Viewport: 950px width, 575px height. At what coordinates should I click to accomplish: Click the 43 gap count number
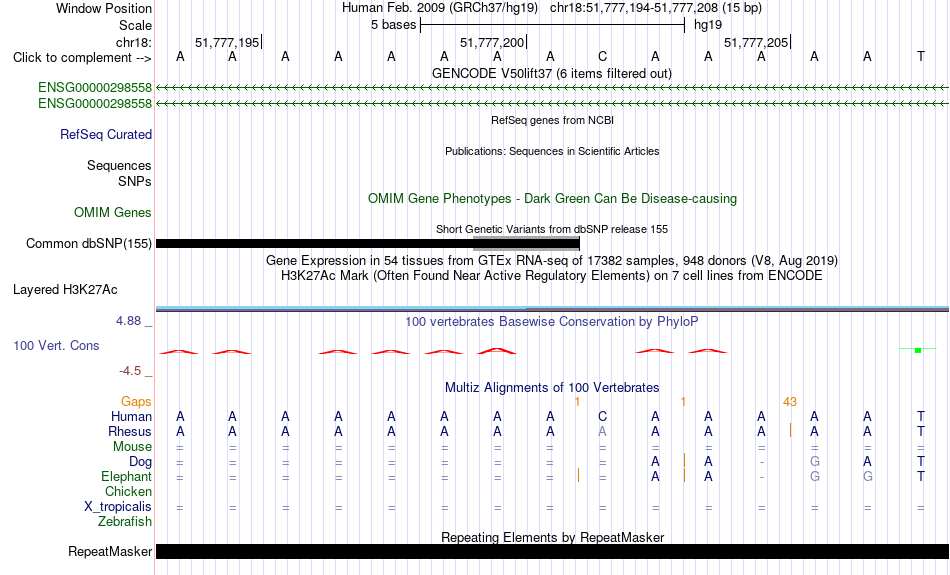(789, 402)
